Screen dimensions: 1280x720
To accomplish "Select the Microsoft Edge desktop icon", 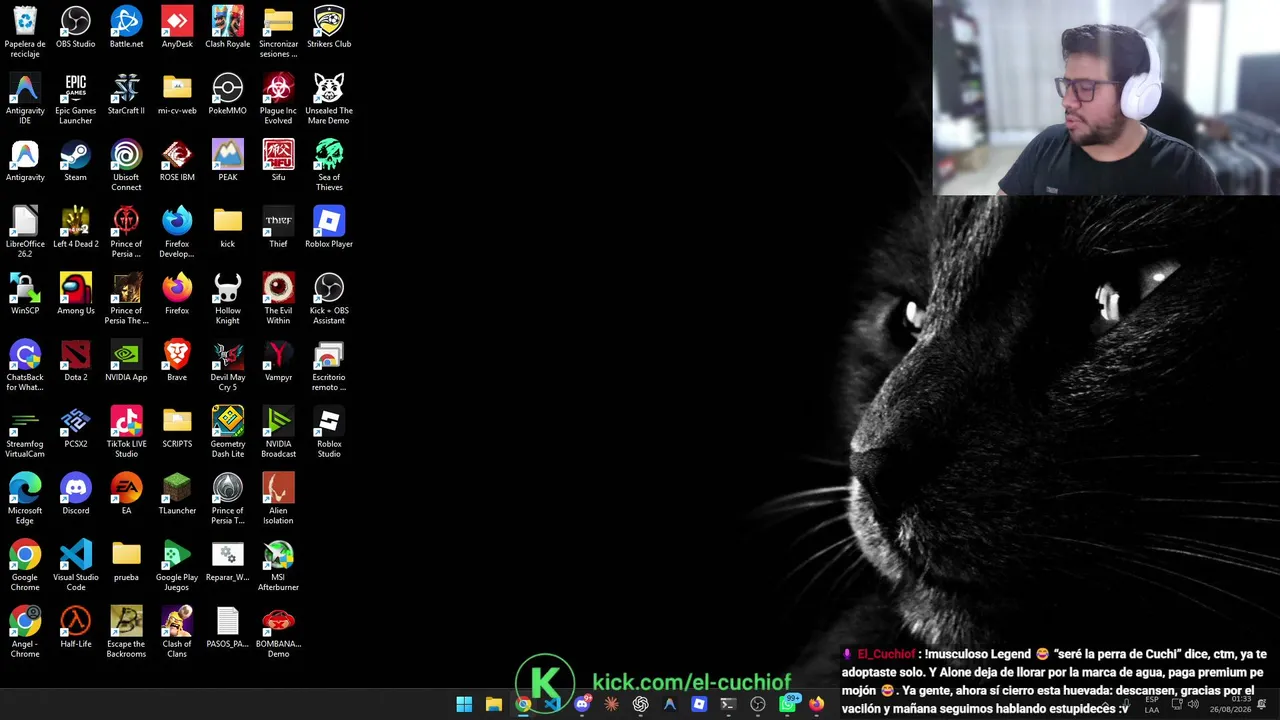I will 25,499.
